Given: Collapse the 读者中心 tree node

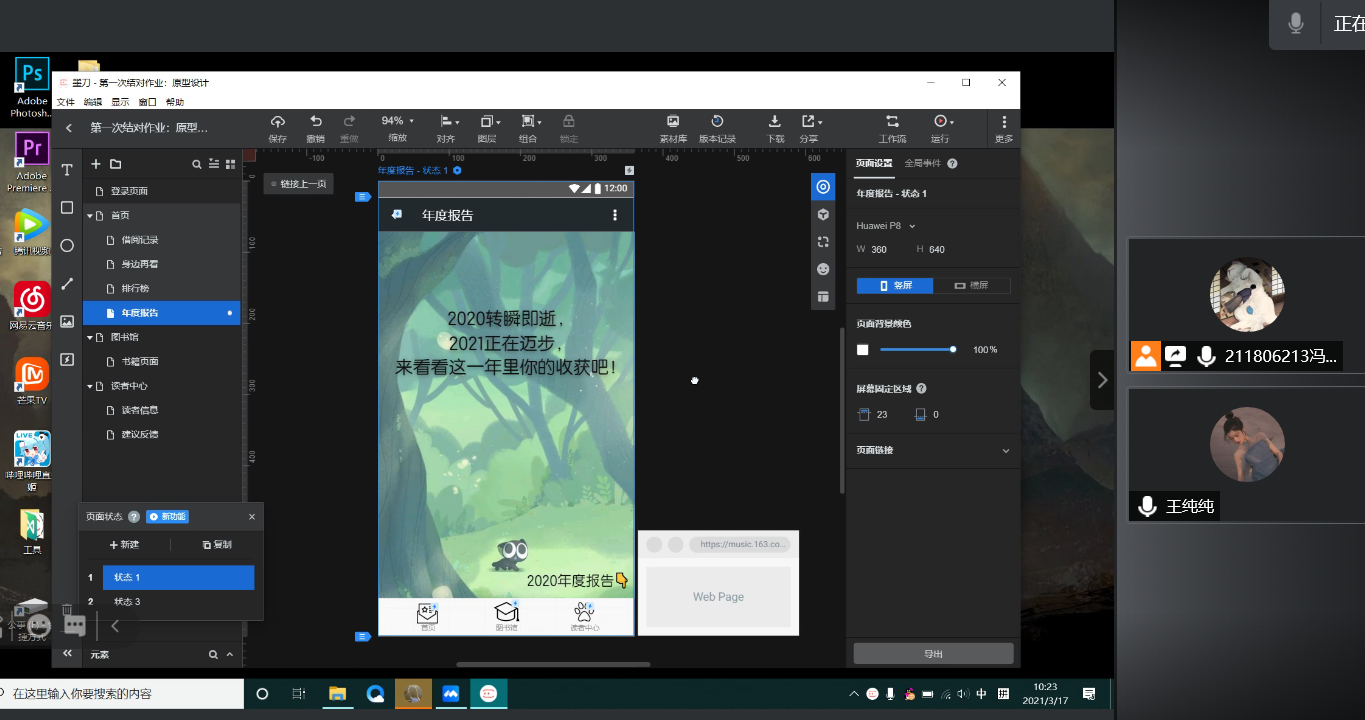Looking at the screenshot, I should point(89,386).
